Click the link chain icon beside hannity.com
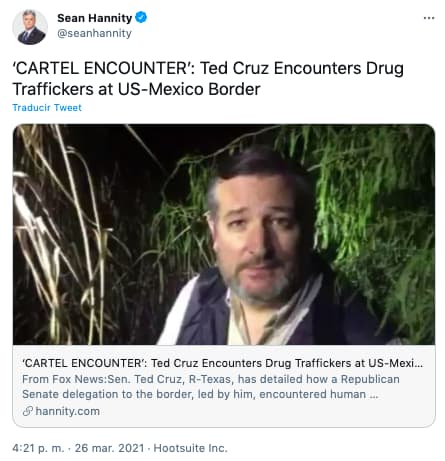Screen dimensions: 445x461 27,411
